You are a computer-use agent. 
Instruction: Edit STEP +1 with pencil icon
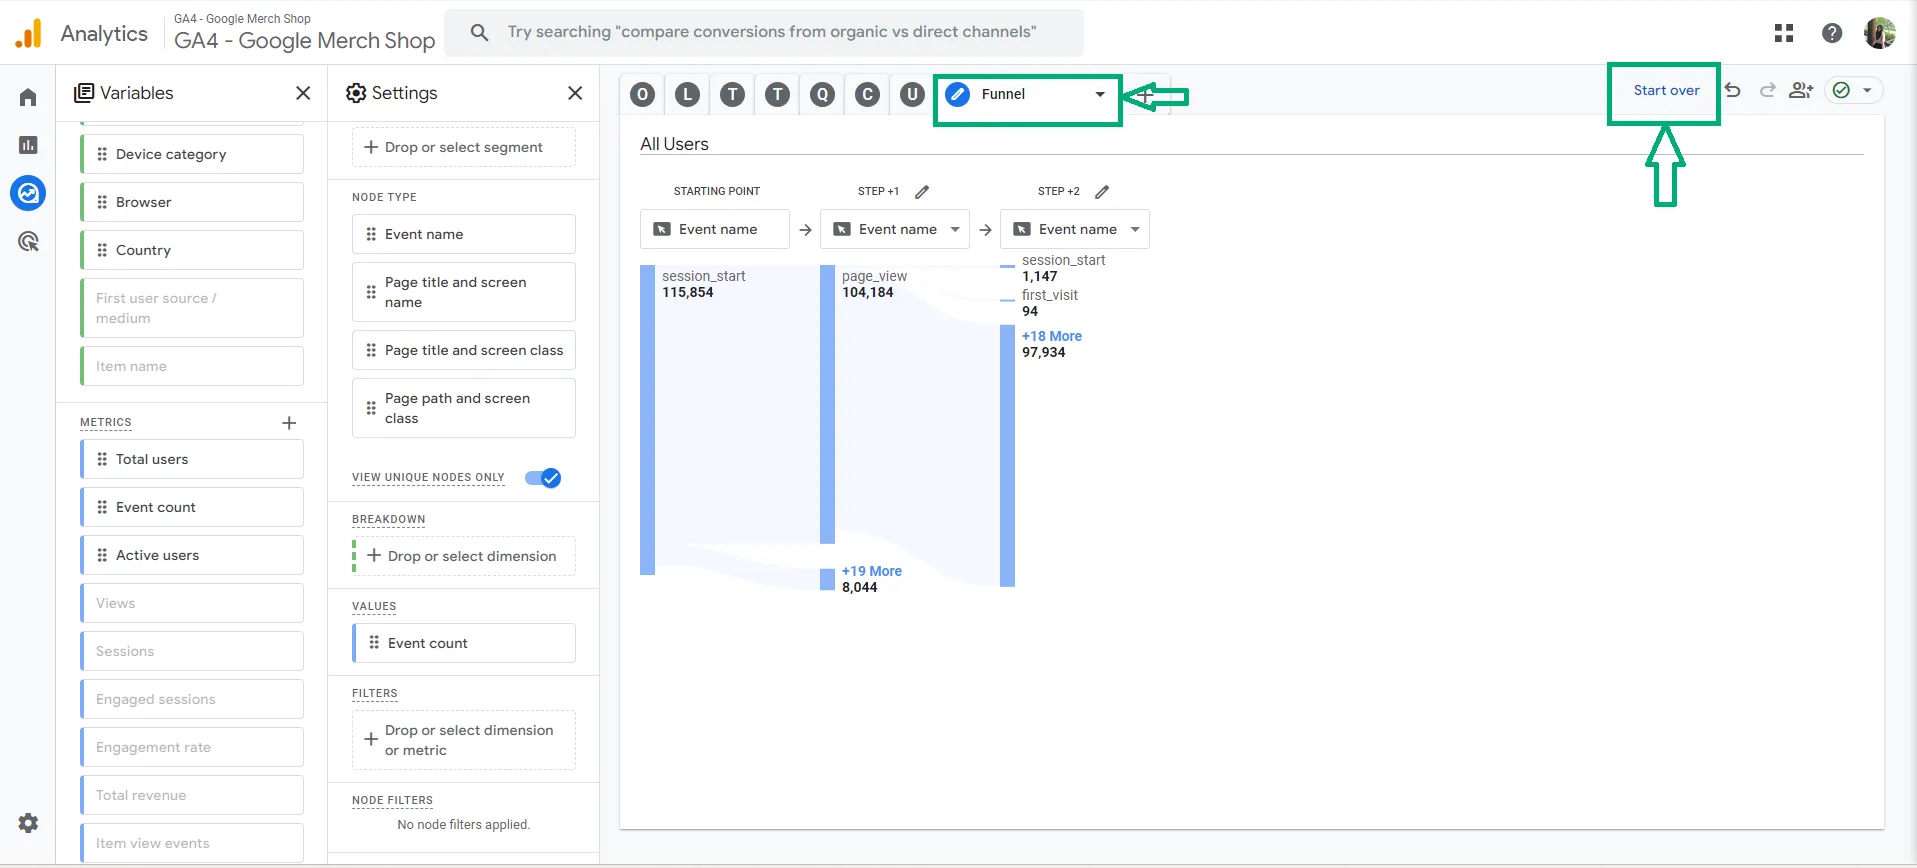pos(922,191)
